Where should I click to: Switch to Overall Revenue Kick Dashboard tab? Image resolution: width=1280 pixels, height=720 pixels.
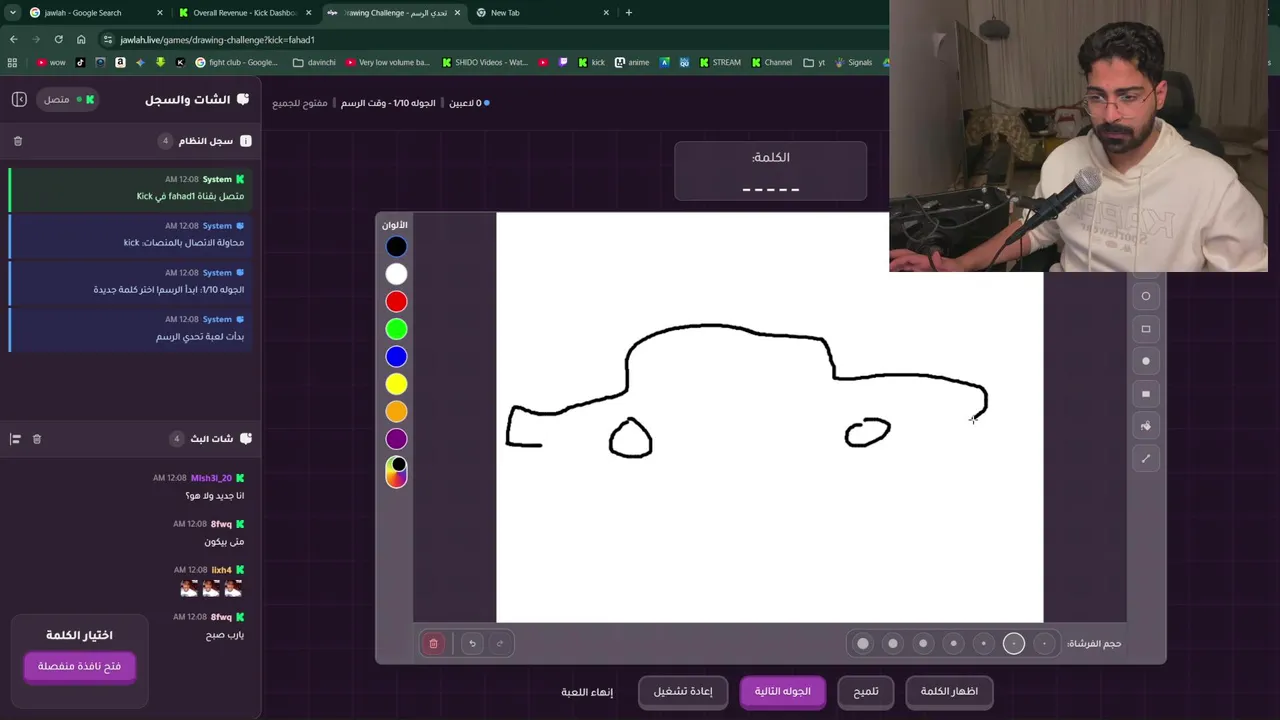click(243, 13)
